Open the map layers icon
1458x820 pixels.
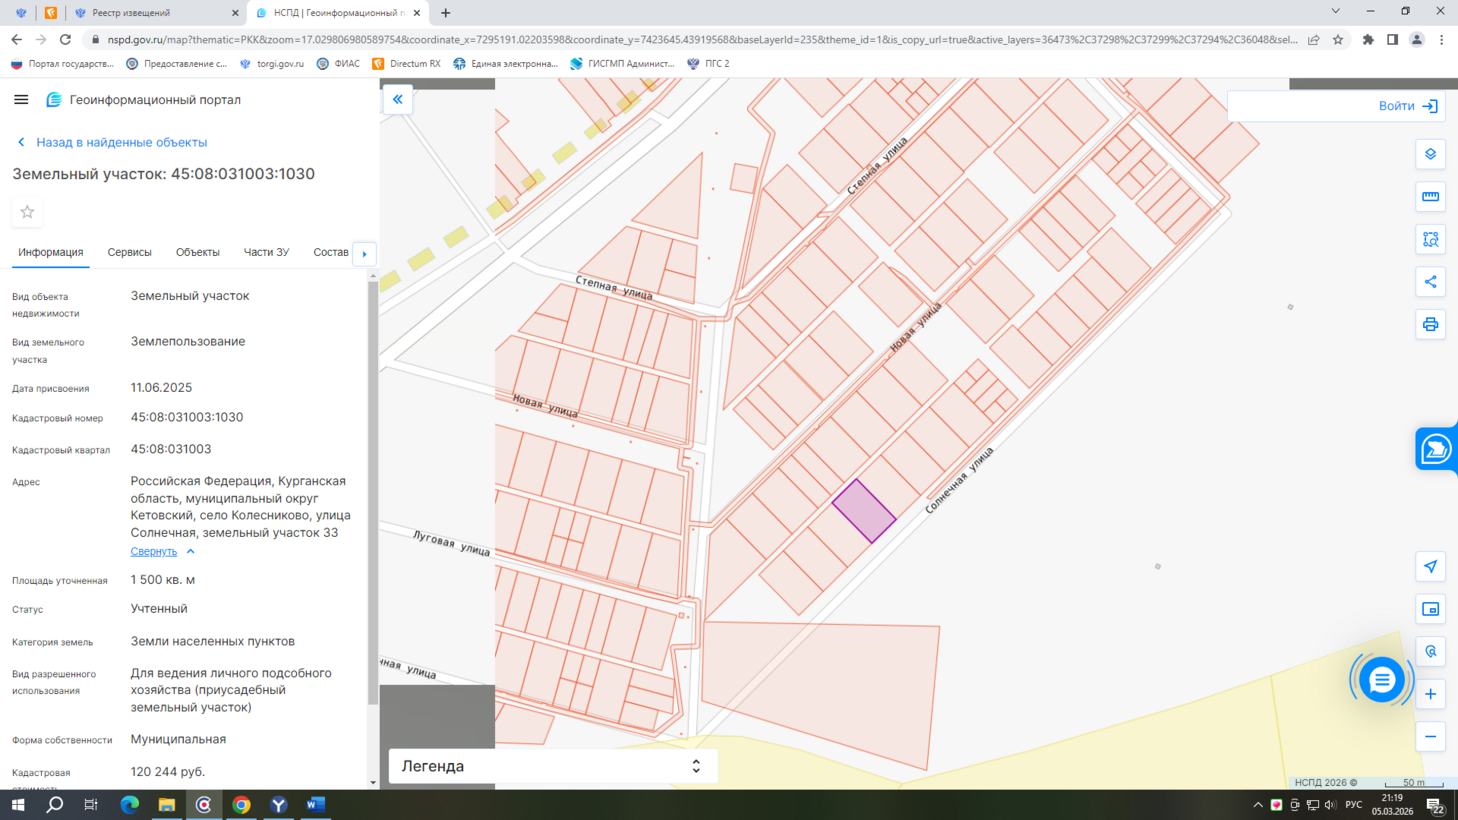coord(1430,154)
